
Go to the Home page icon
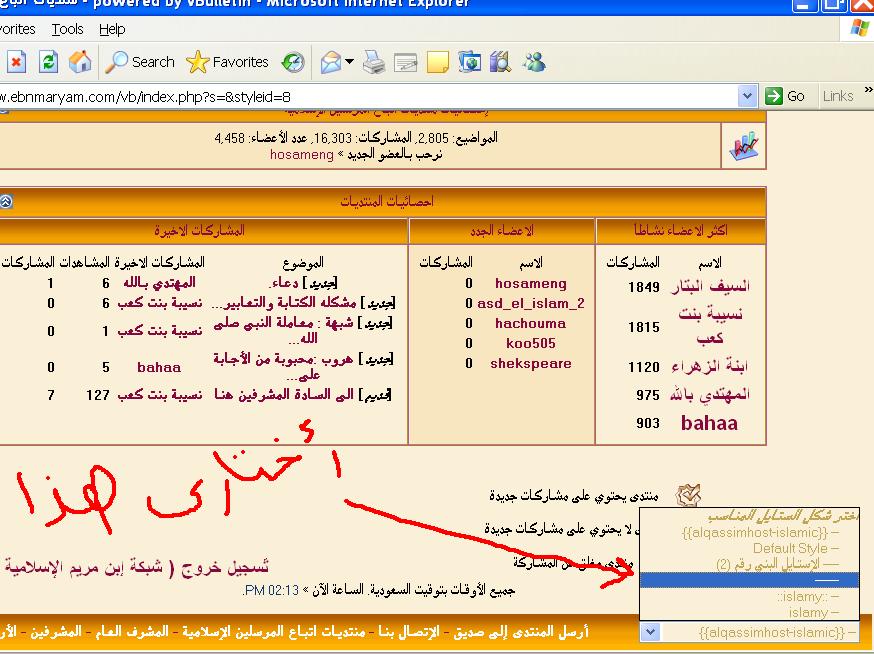tap(80, 62)
